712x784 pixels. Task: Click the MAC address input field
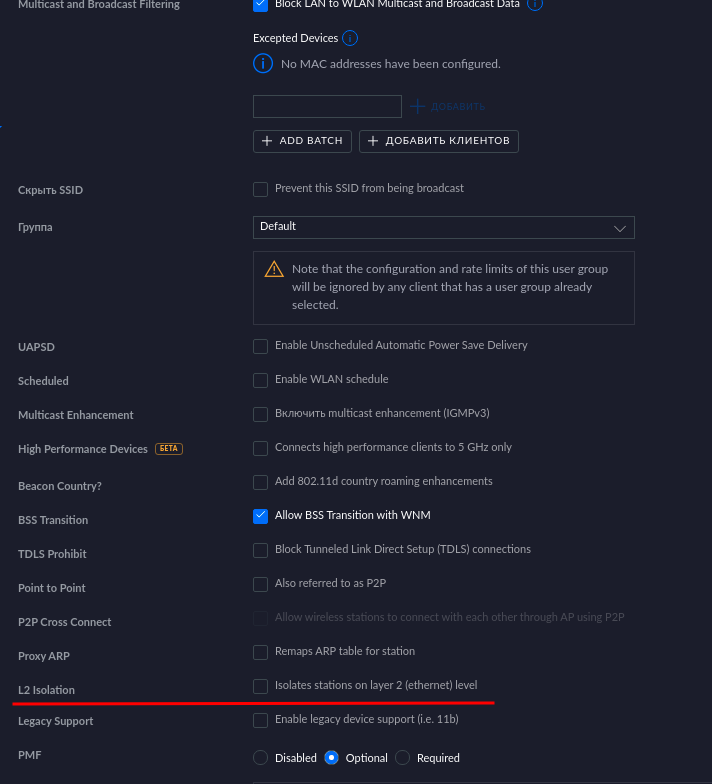(328, 106)
